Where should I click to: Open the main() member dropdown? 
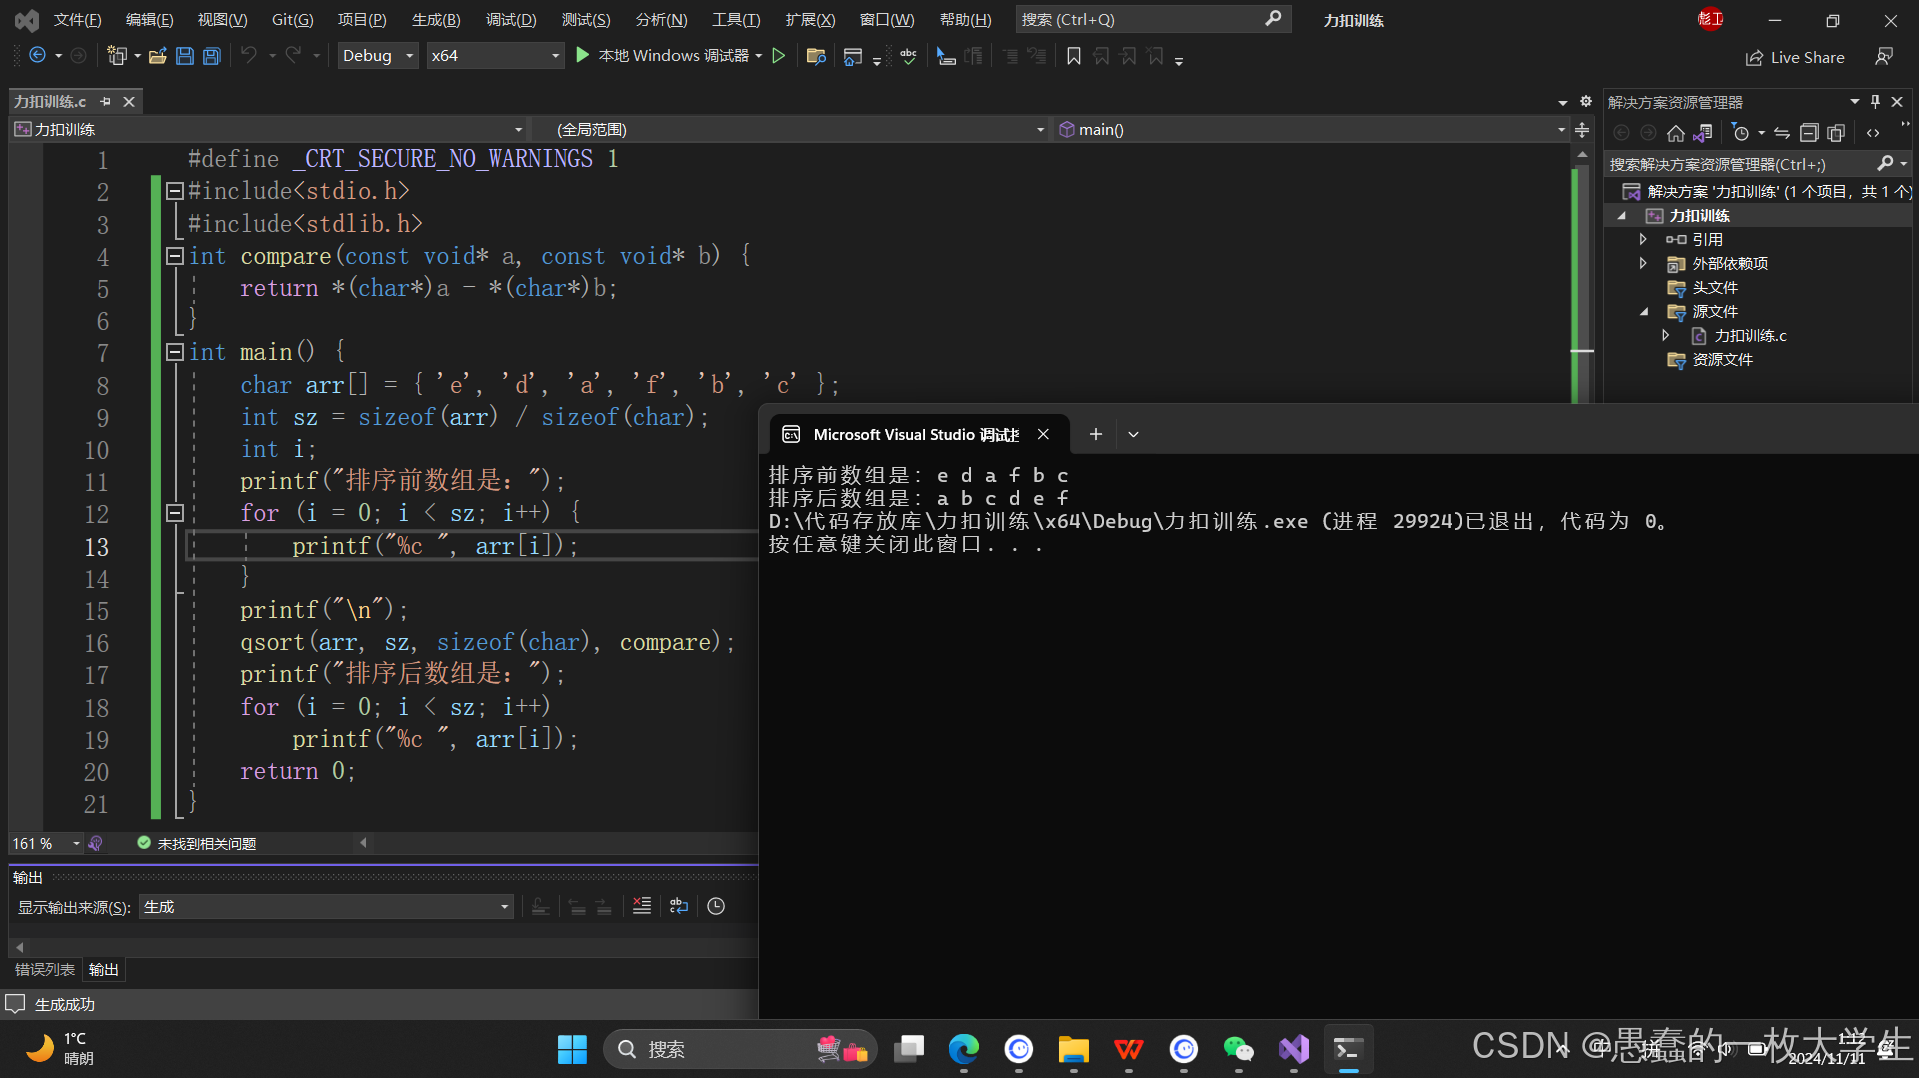[1311, 129]
